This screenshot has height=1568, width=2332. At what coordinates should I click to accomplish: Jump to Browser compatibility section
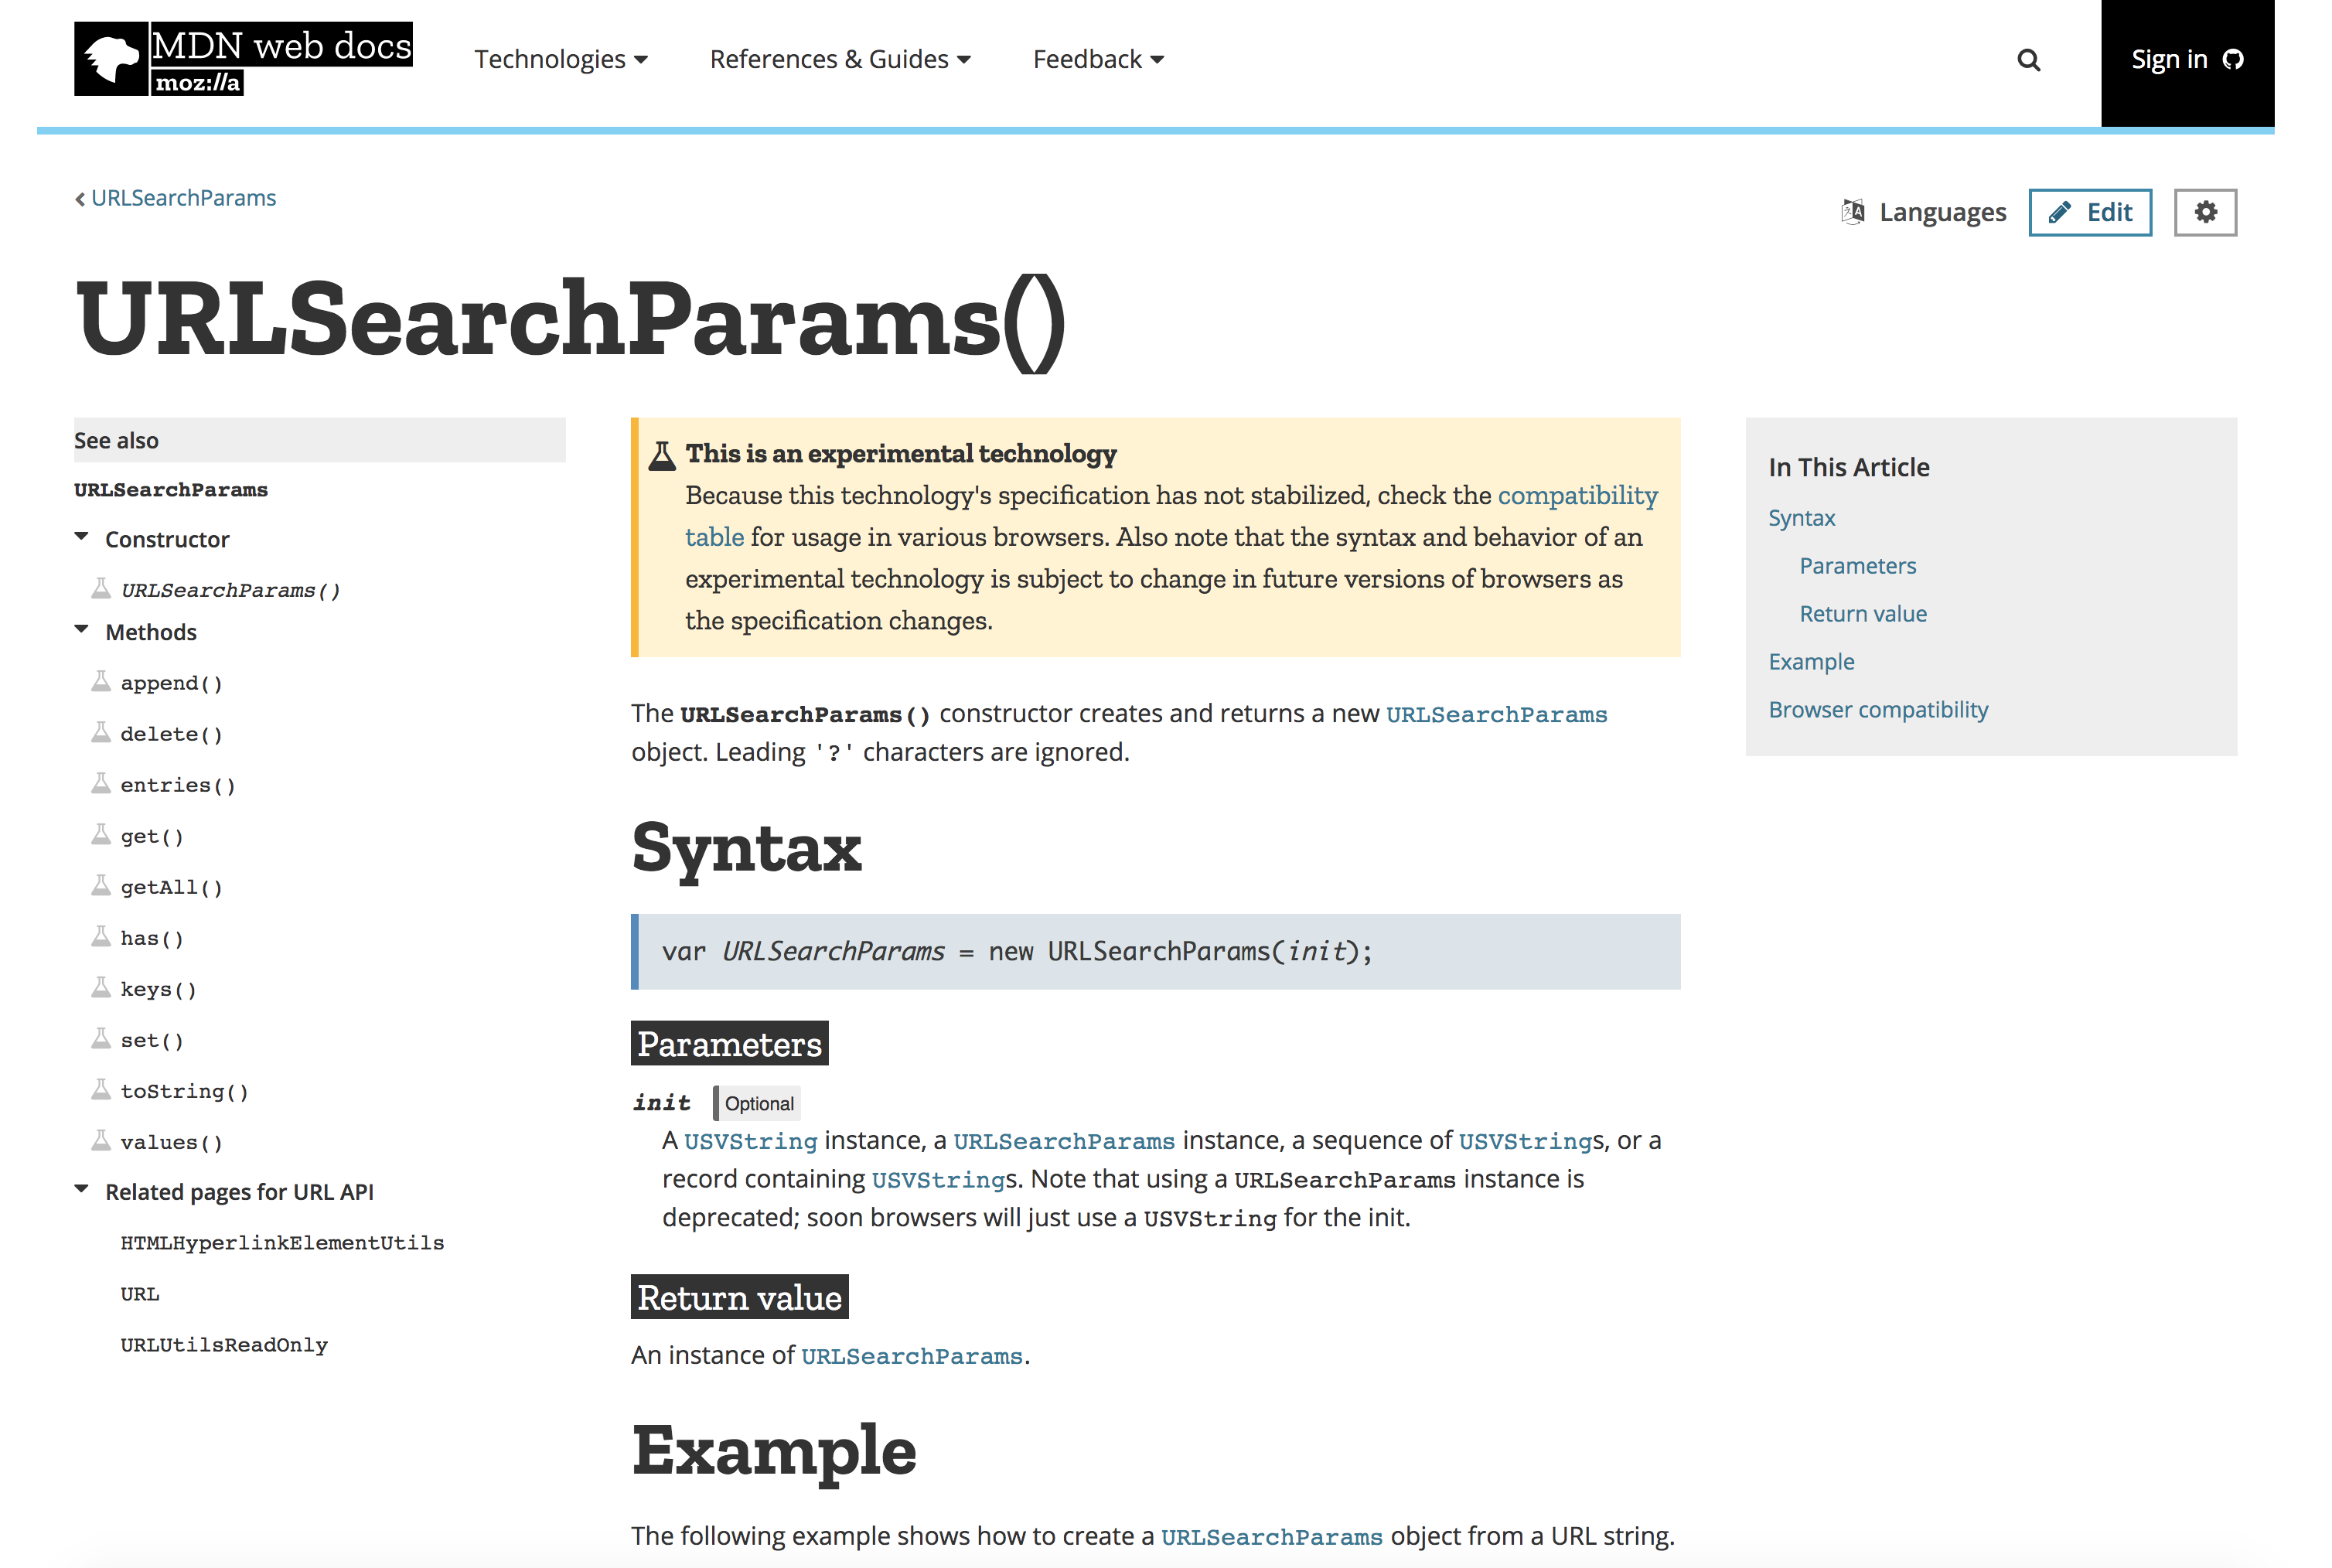1877,710
